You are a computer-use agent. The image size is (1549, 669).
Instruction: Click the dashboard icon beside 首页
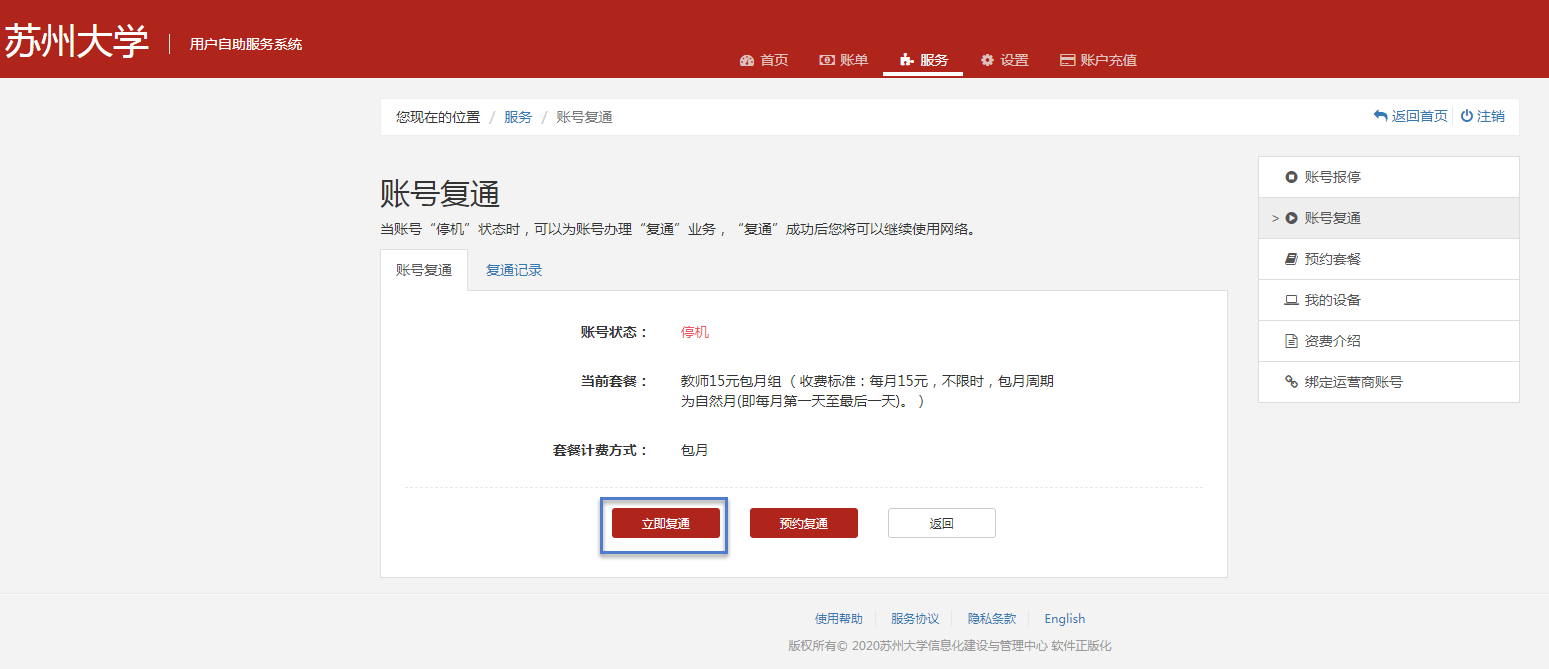coord(747,60)
